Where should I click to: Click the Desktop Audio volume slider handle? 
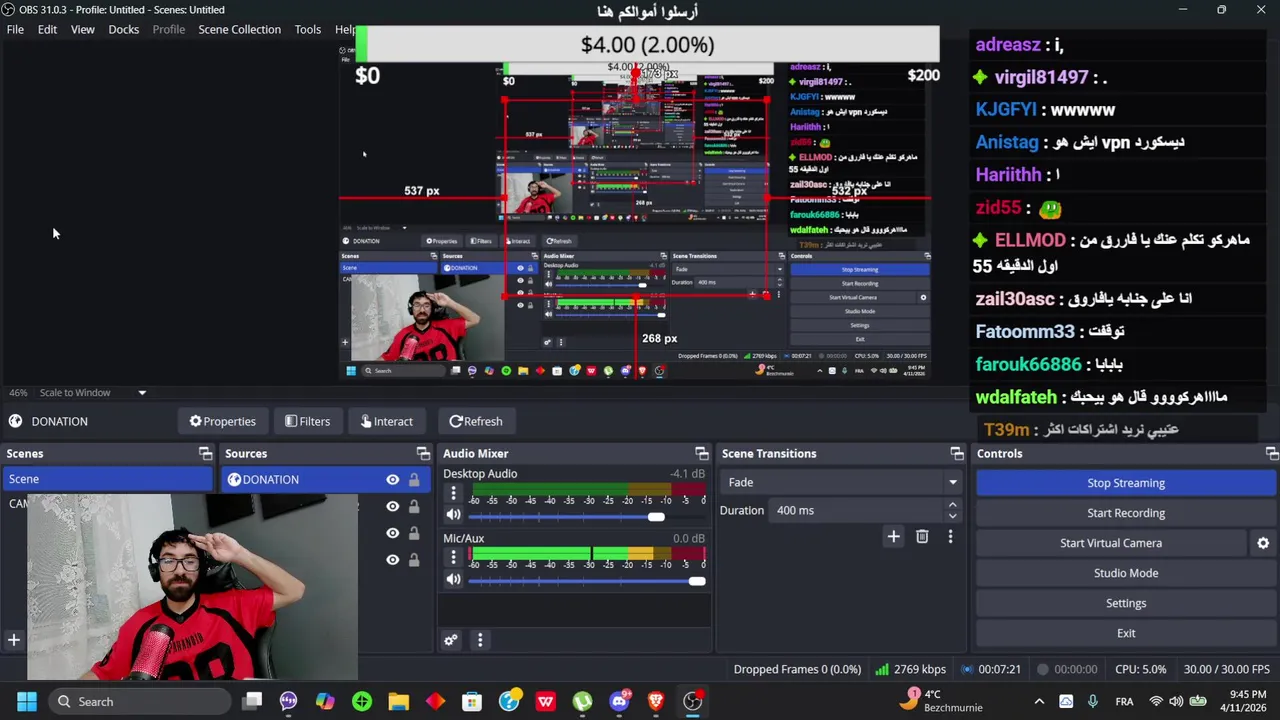click(655, 517)
